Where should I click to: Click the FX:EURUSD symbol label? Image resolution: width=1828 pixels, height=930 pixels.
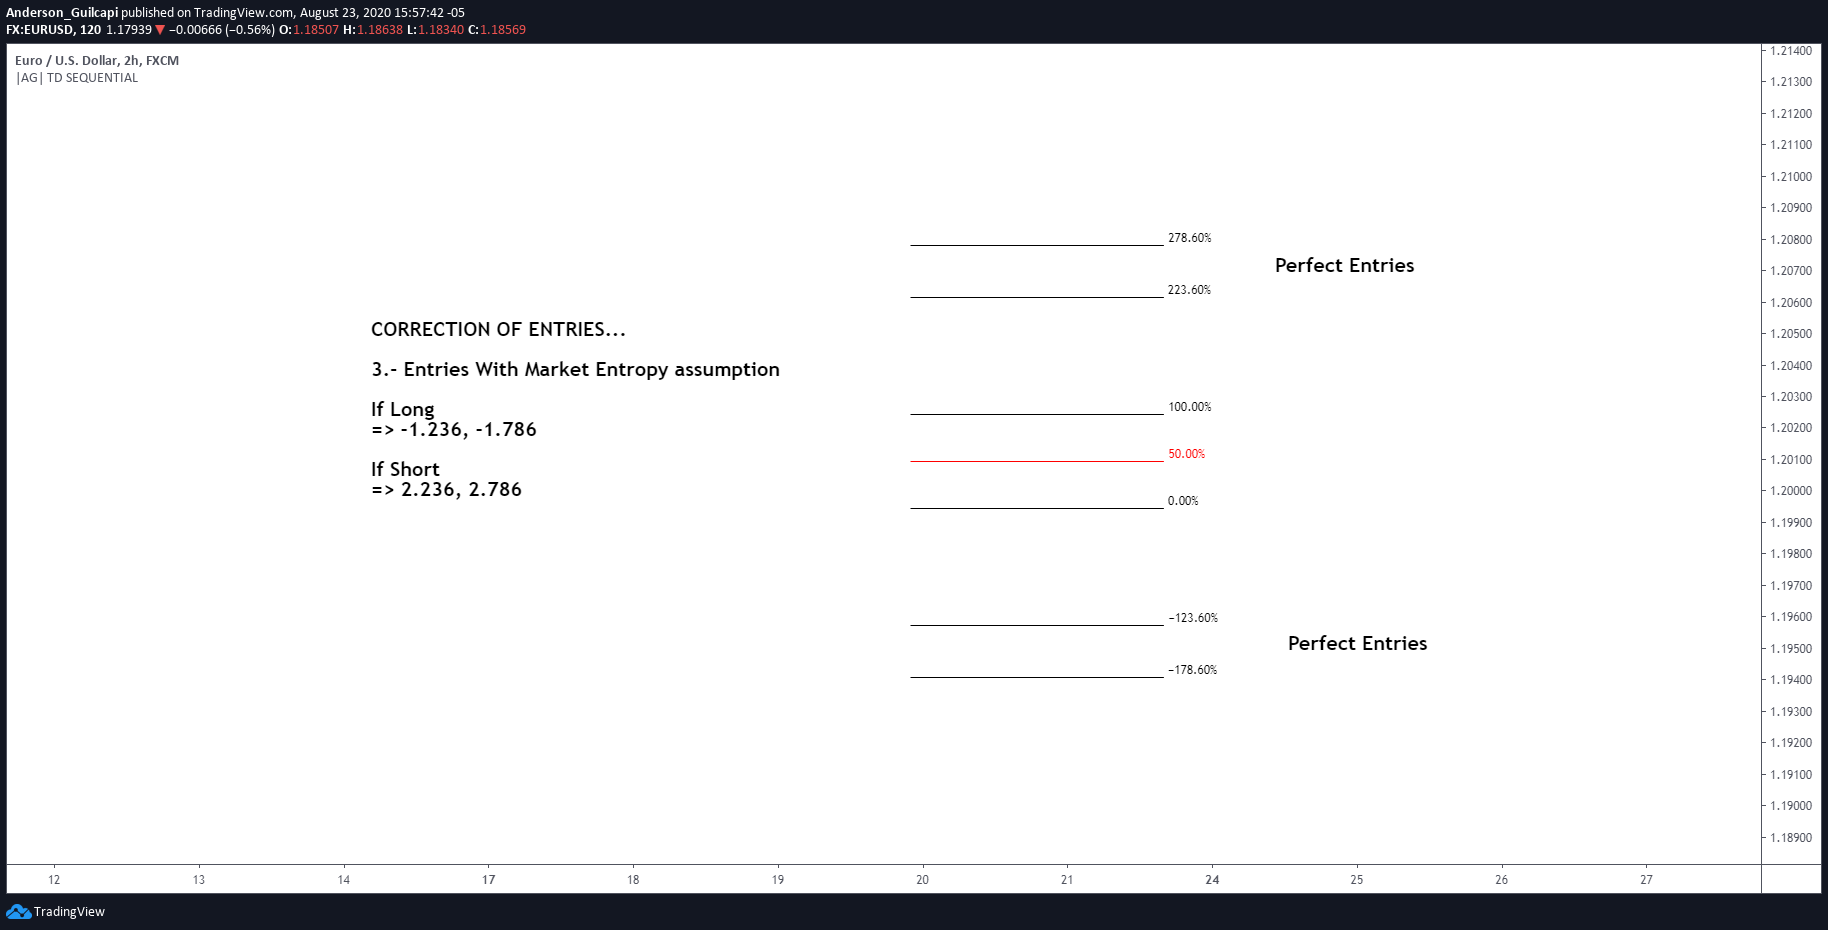[x=40, y=30]
